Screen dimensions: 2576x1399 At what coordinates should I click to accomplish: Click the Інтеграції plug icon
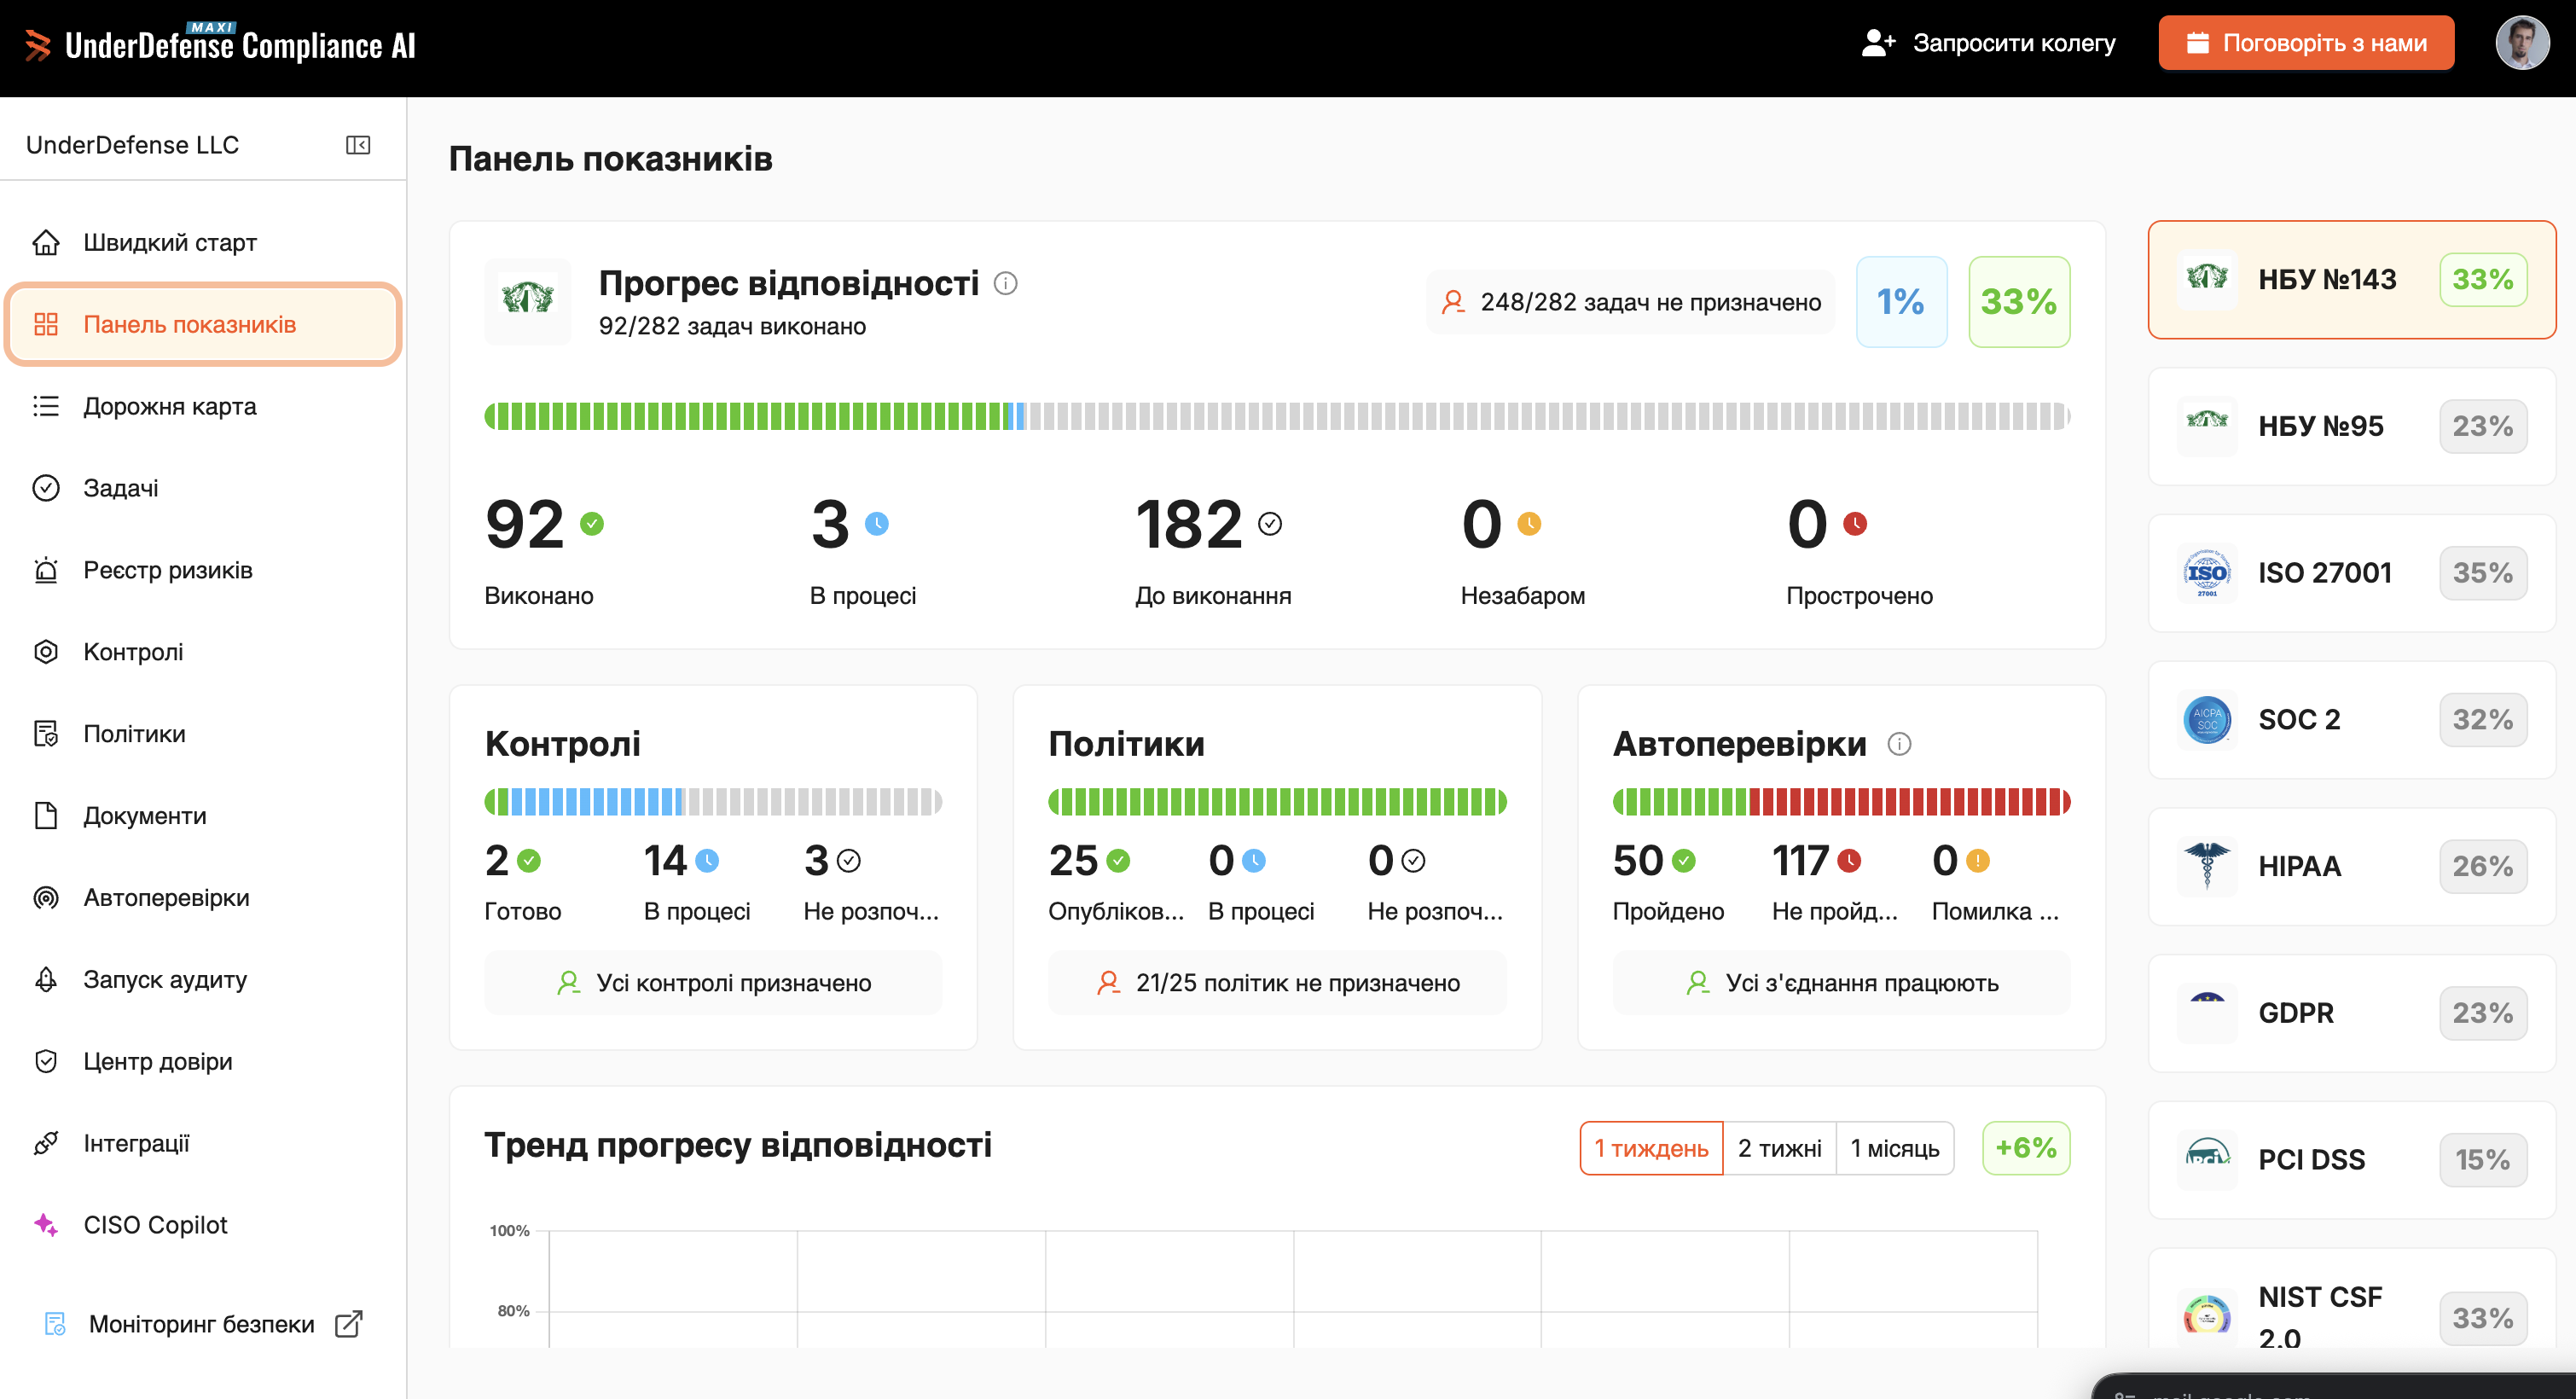[x=46, y=1143]
